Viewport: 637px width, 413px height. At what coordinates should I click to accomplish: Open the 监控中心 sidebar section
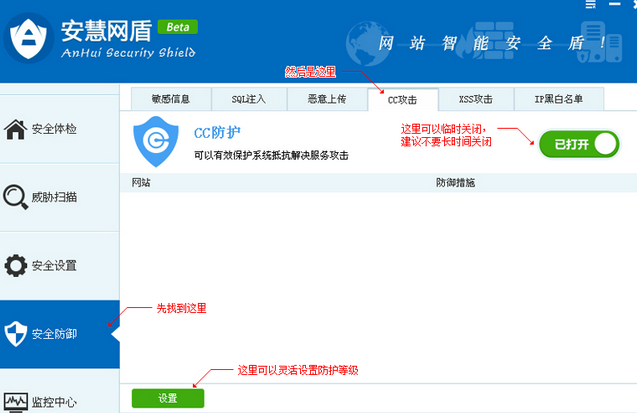(x=60, y=391)
